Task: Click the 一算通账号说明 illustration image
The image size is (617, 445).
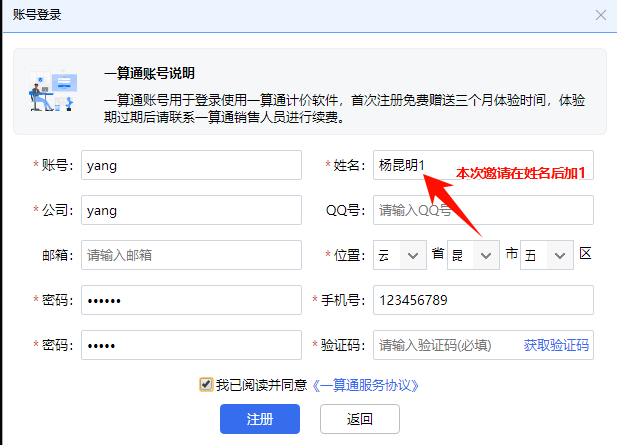Action: click(53, 91)
